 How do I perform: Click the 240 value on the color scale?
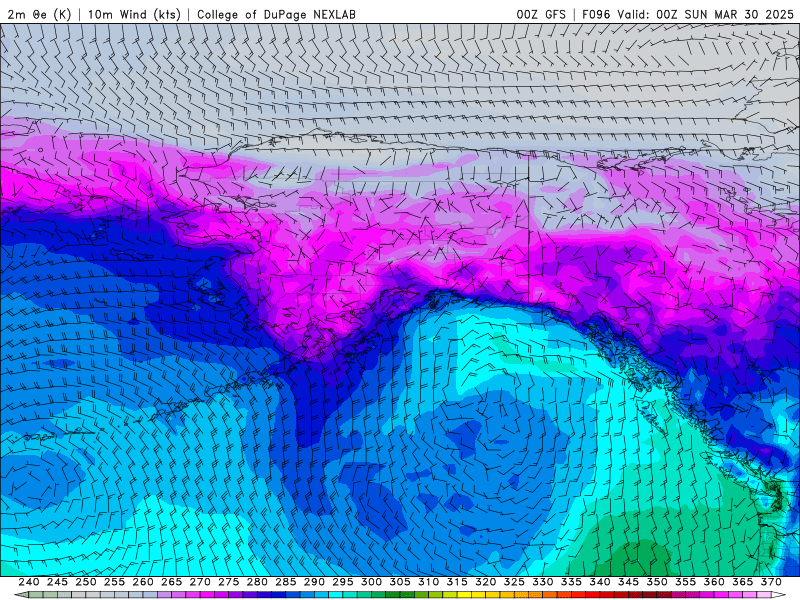point(29,582)
